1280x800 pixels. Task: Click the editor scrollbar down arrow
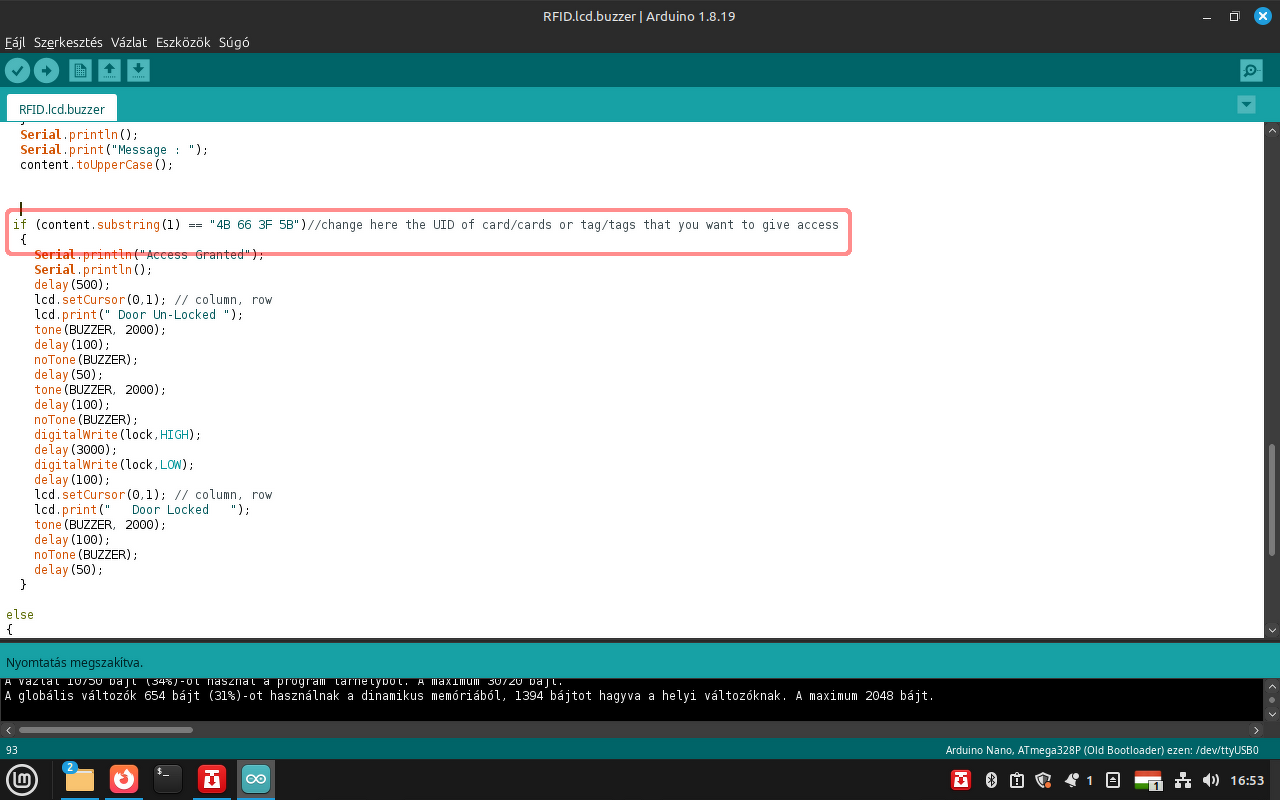tap(1272, 631)
